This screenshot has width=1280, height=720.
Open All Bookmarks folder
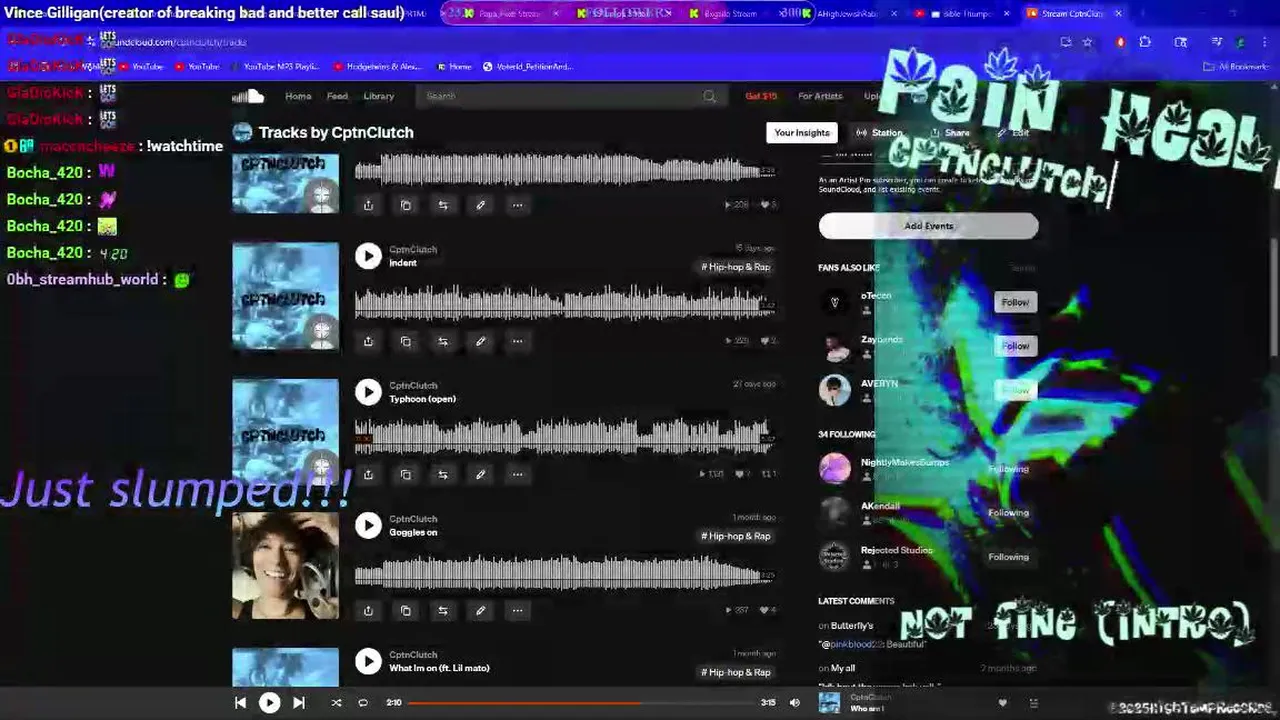(x=1236, y=67)
